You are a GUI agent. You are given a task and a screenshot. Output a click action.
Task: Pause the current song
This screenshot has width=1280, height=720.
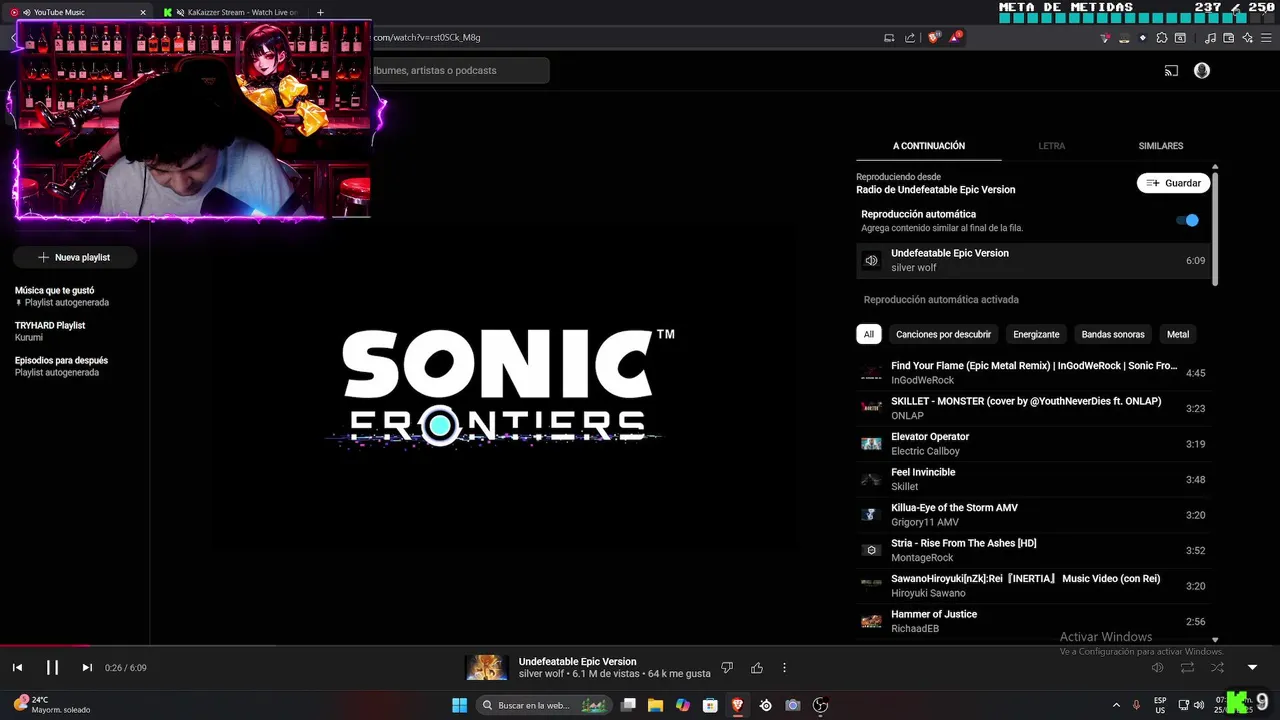52,667
